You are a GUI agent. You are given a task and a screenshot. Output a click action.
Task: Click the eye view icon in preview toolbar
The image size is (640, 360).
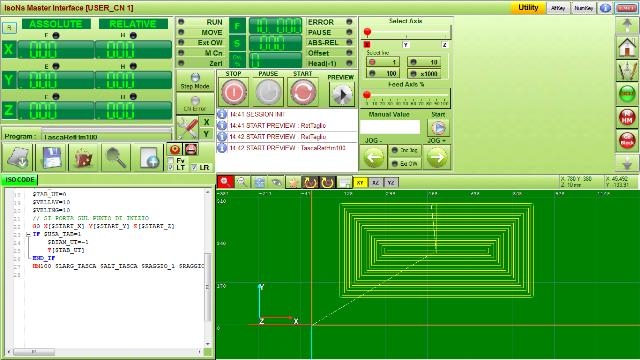point(276,182)
